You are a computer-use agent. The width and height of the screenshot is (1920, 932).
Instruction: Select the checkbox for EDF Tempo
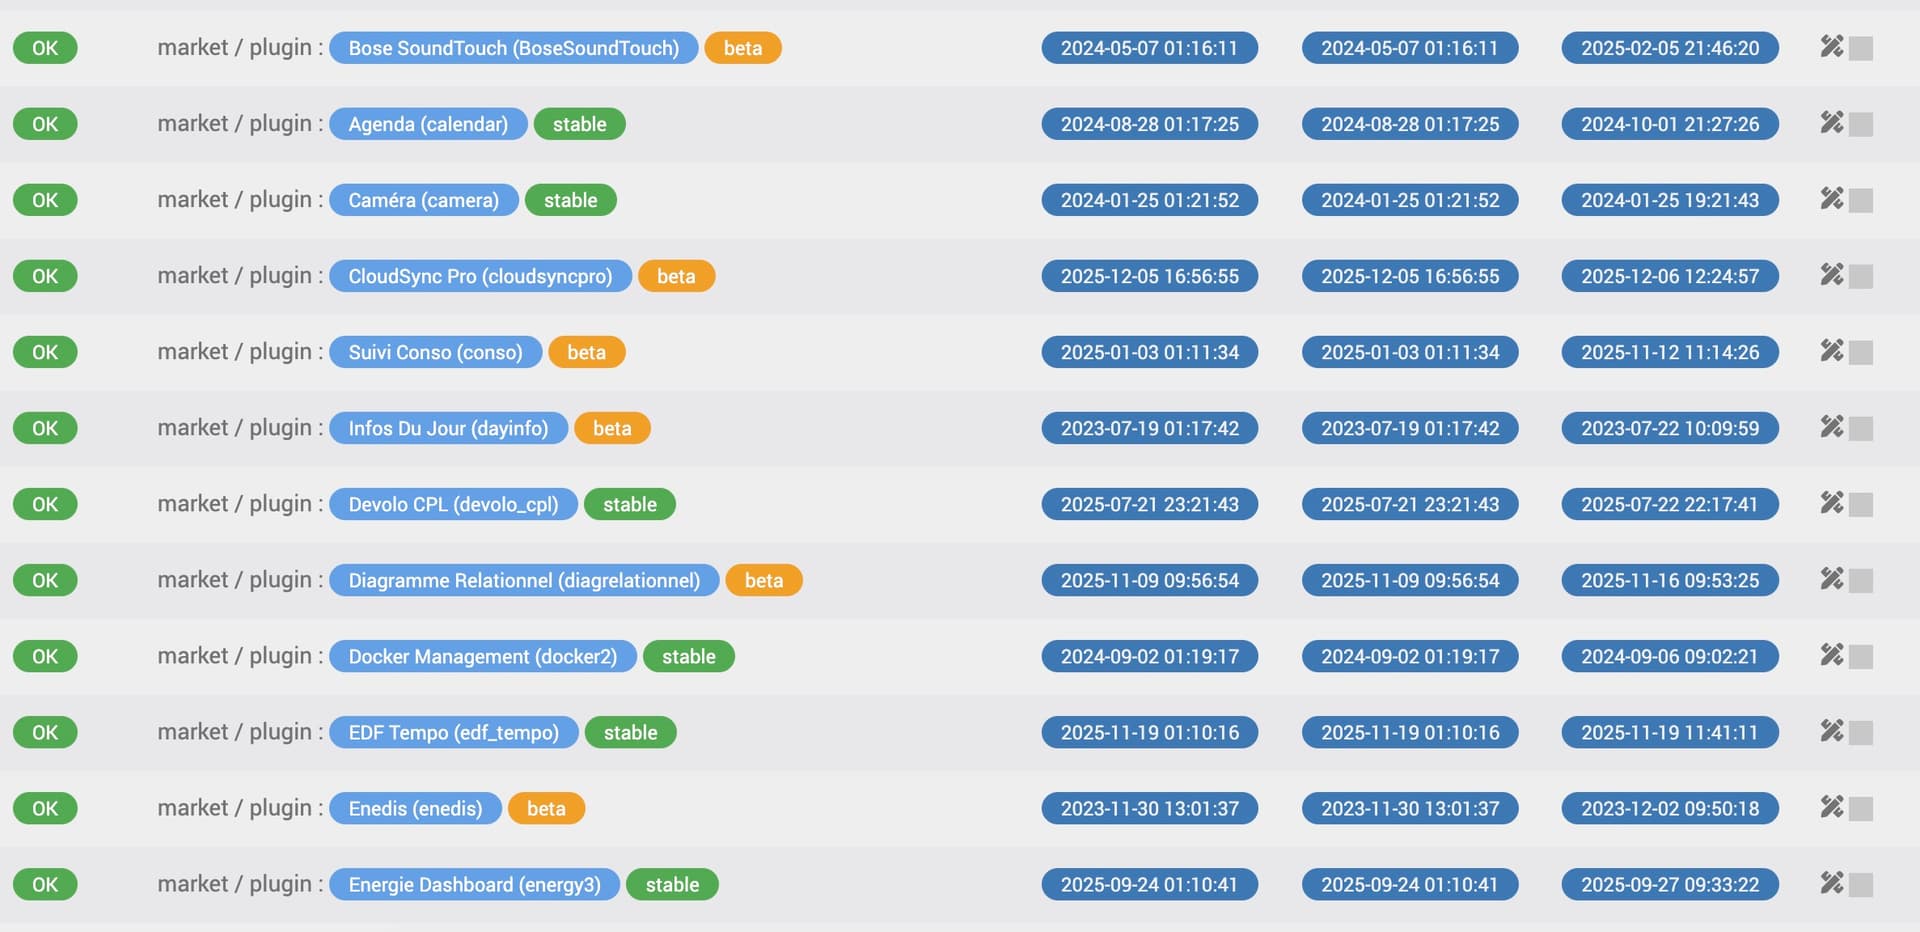tap(1861, 733)
